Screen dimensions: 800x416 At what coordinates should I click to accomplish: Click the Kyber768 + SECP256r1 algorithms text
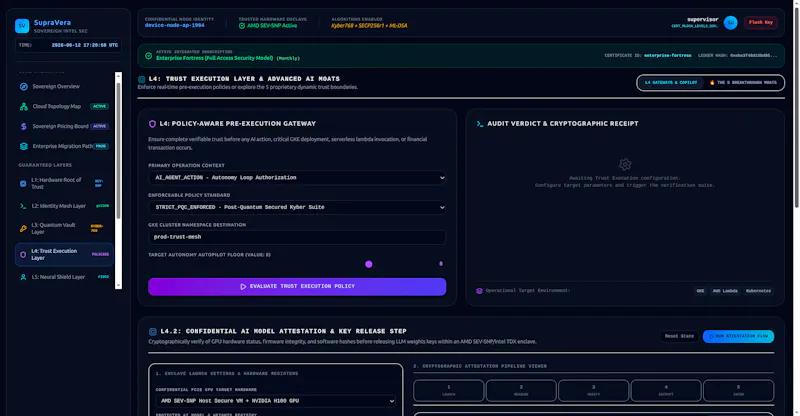(x=369, y=26)
